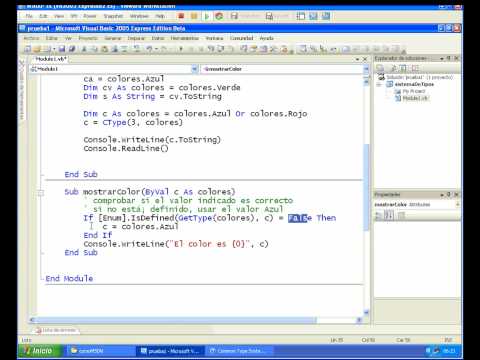Click the VMware snapshot floppy icon
This screenshot has height=360, width=480.
click(234, 16)
